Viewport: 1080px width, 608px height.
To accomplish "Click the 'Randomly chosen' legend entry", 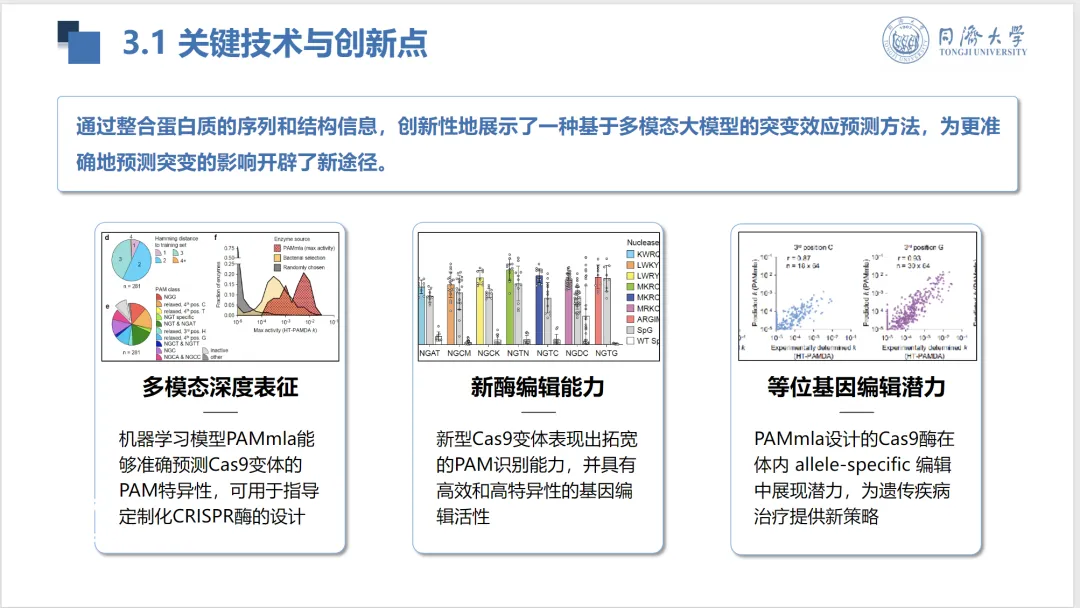I will point(300,267).
